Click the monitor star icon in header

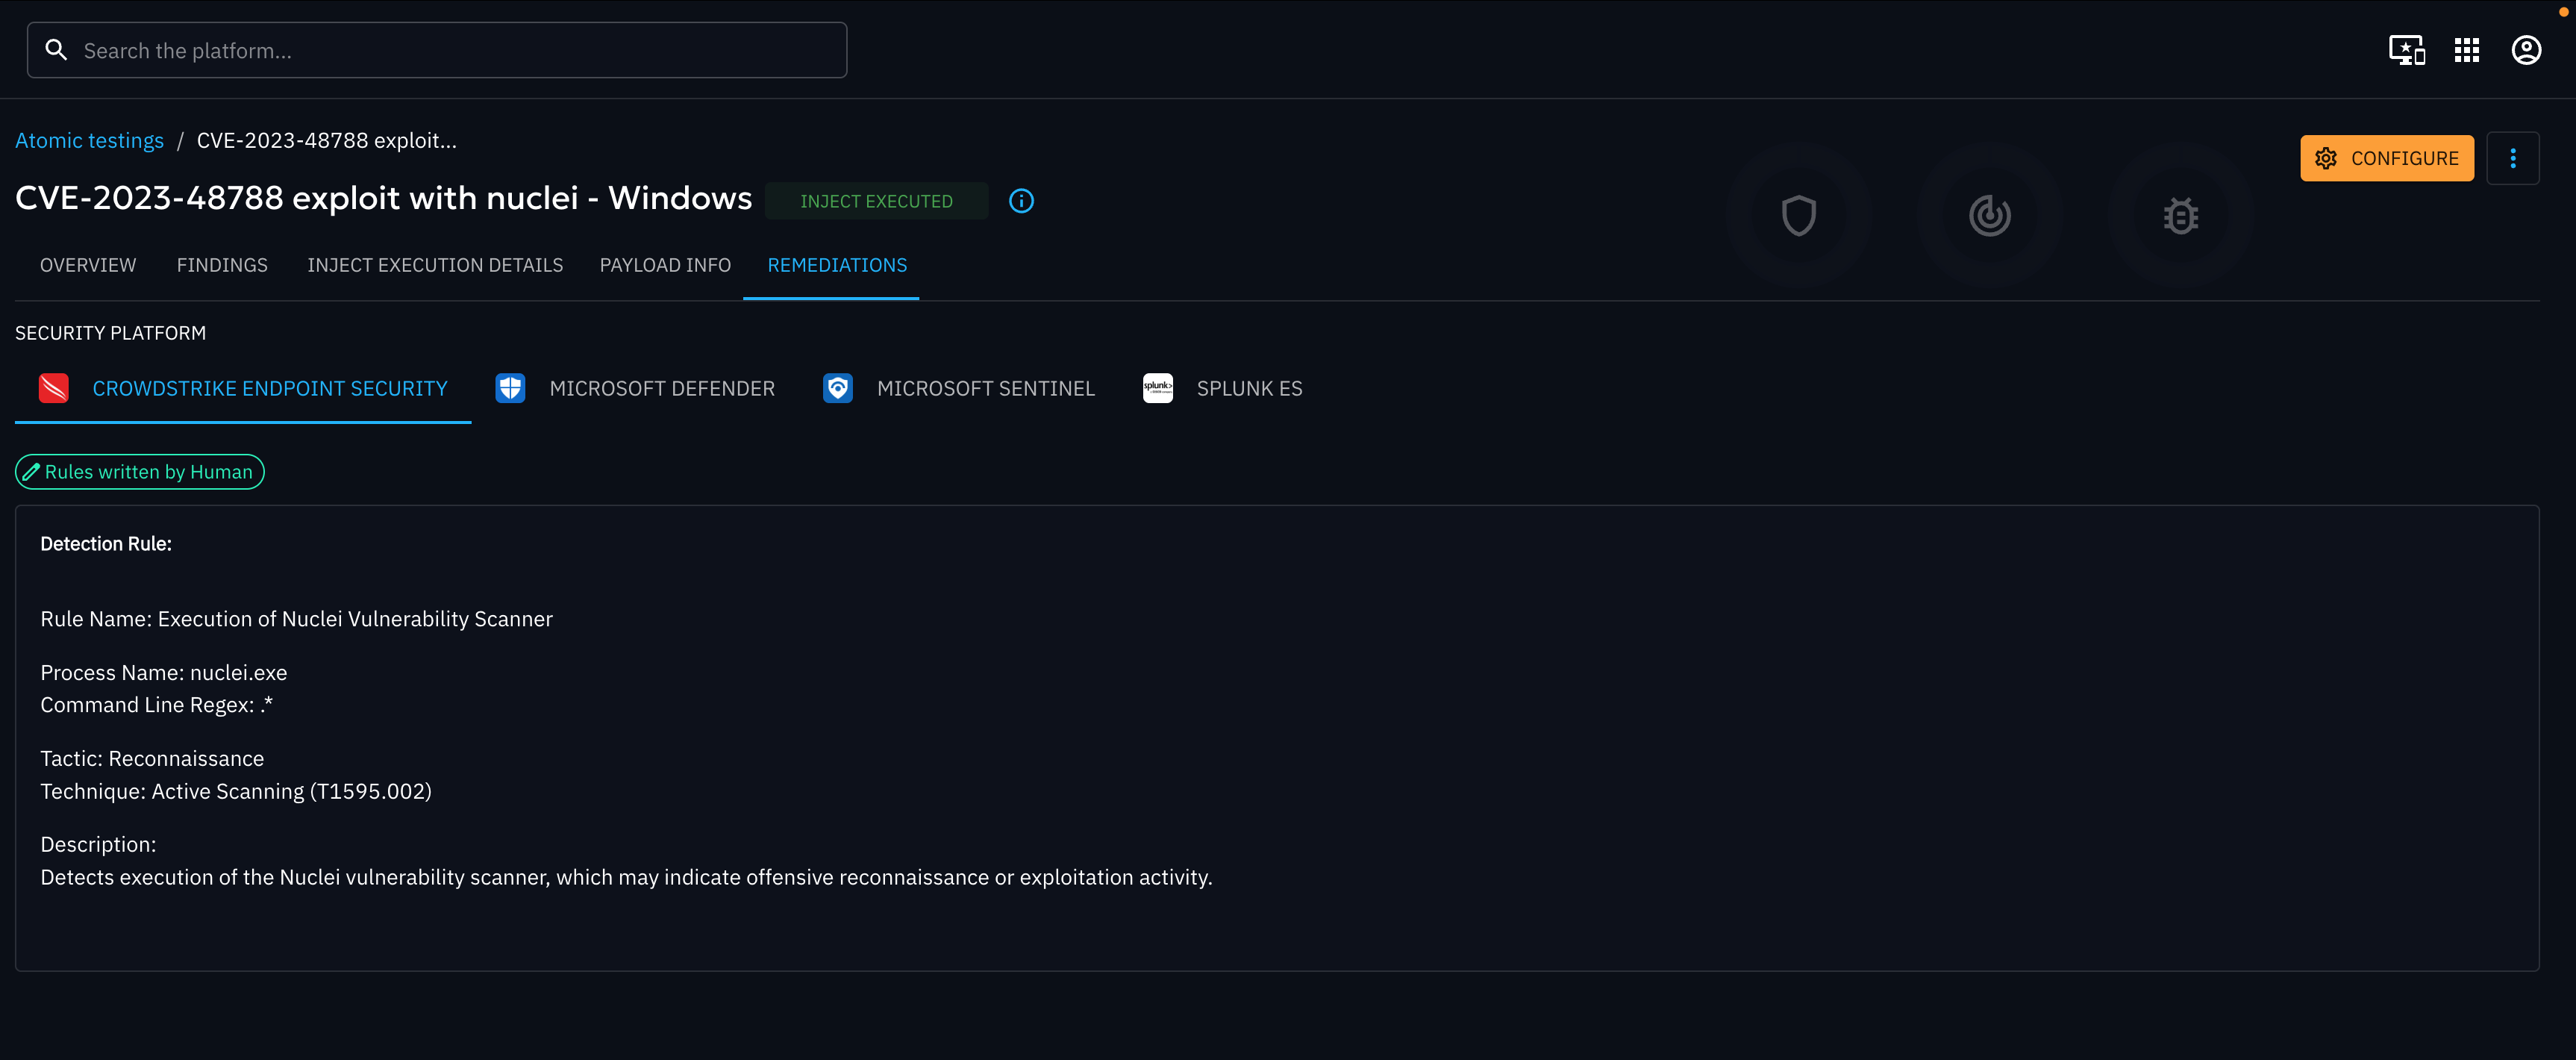coord(2406,50)
